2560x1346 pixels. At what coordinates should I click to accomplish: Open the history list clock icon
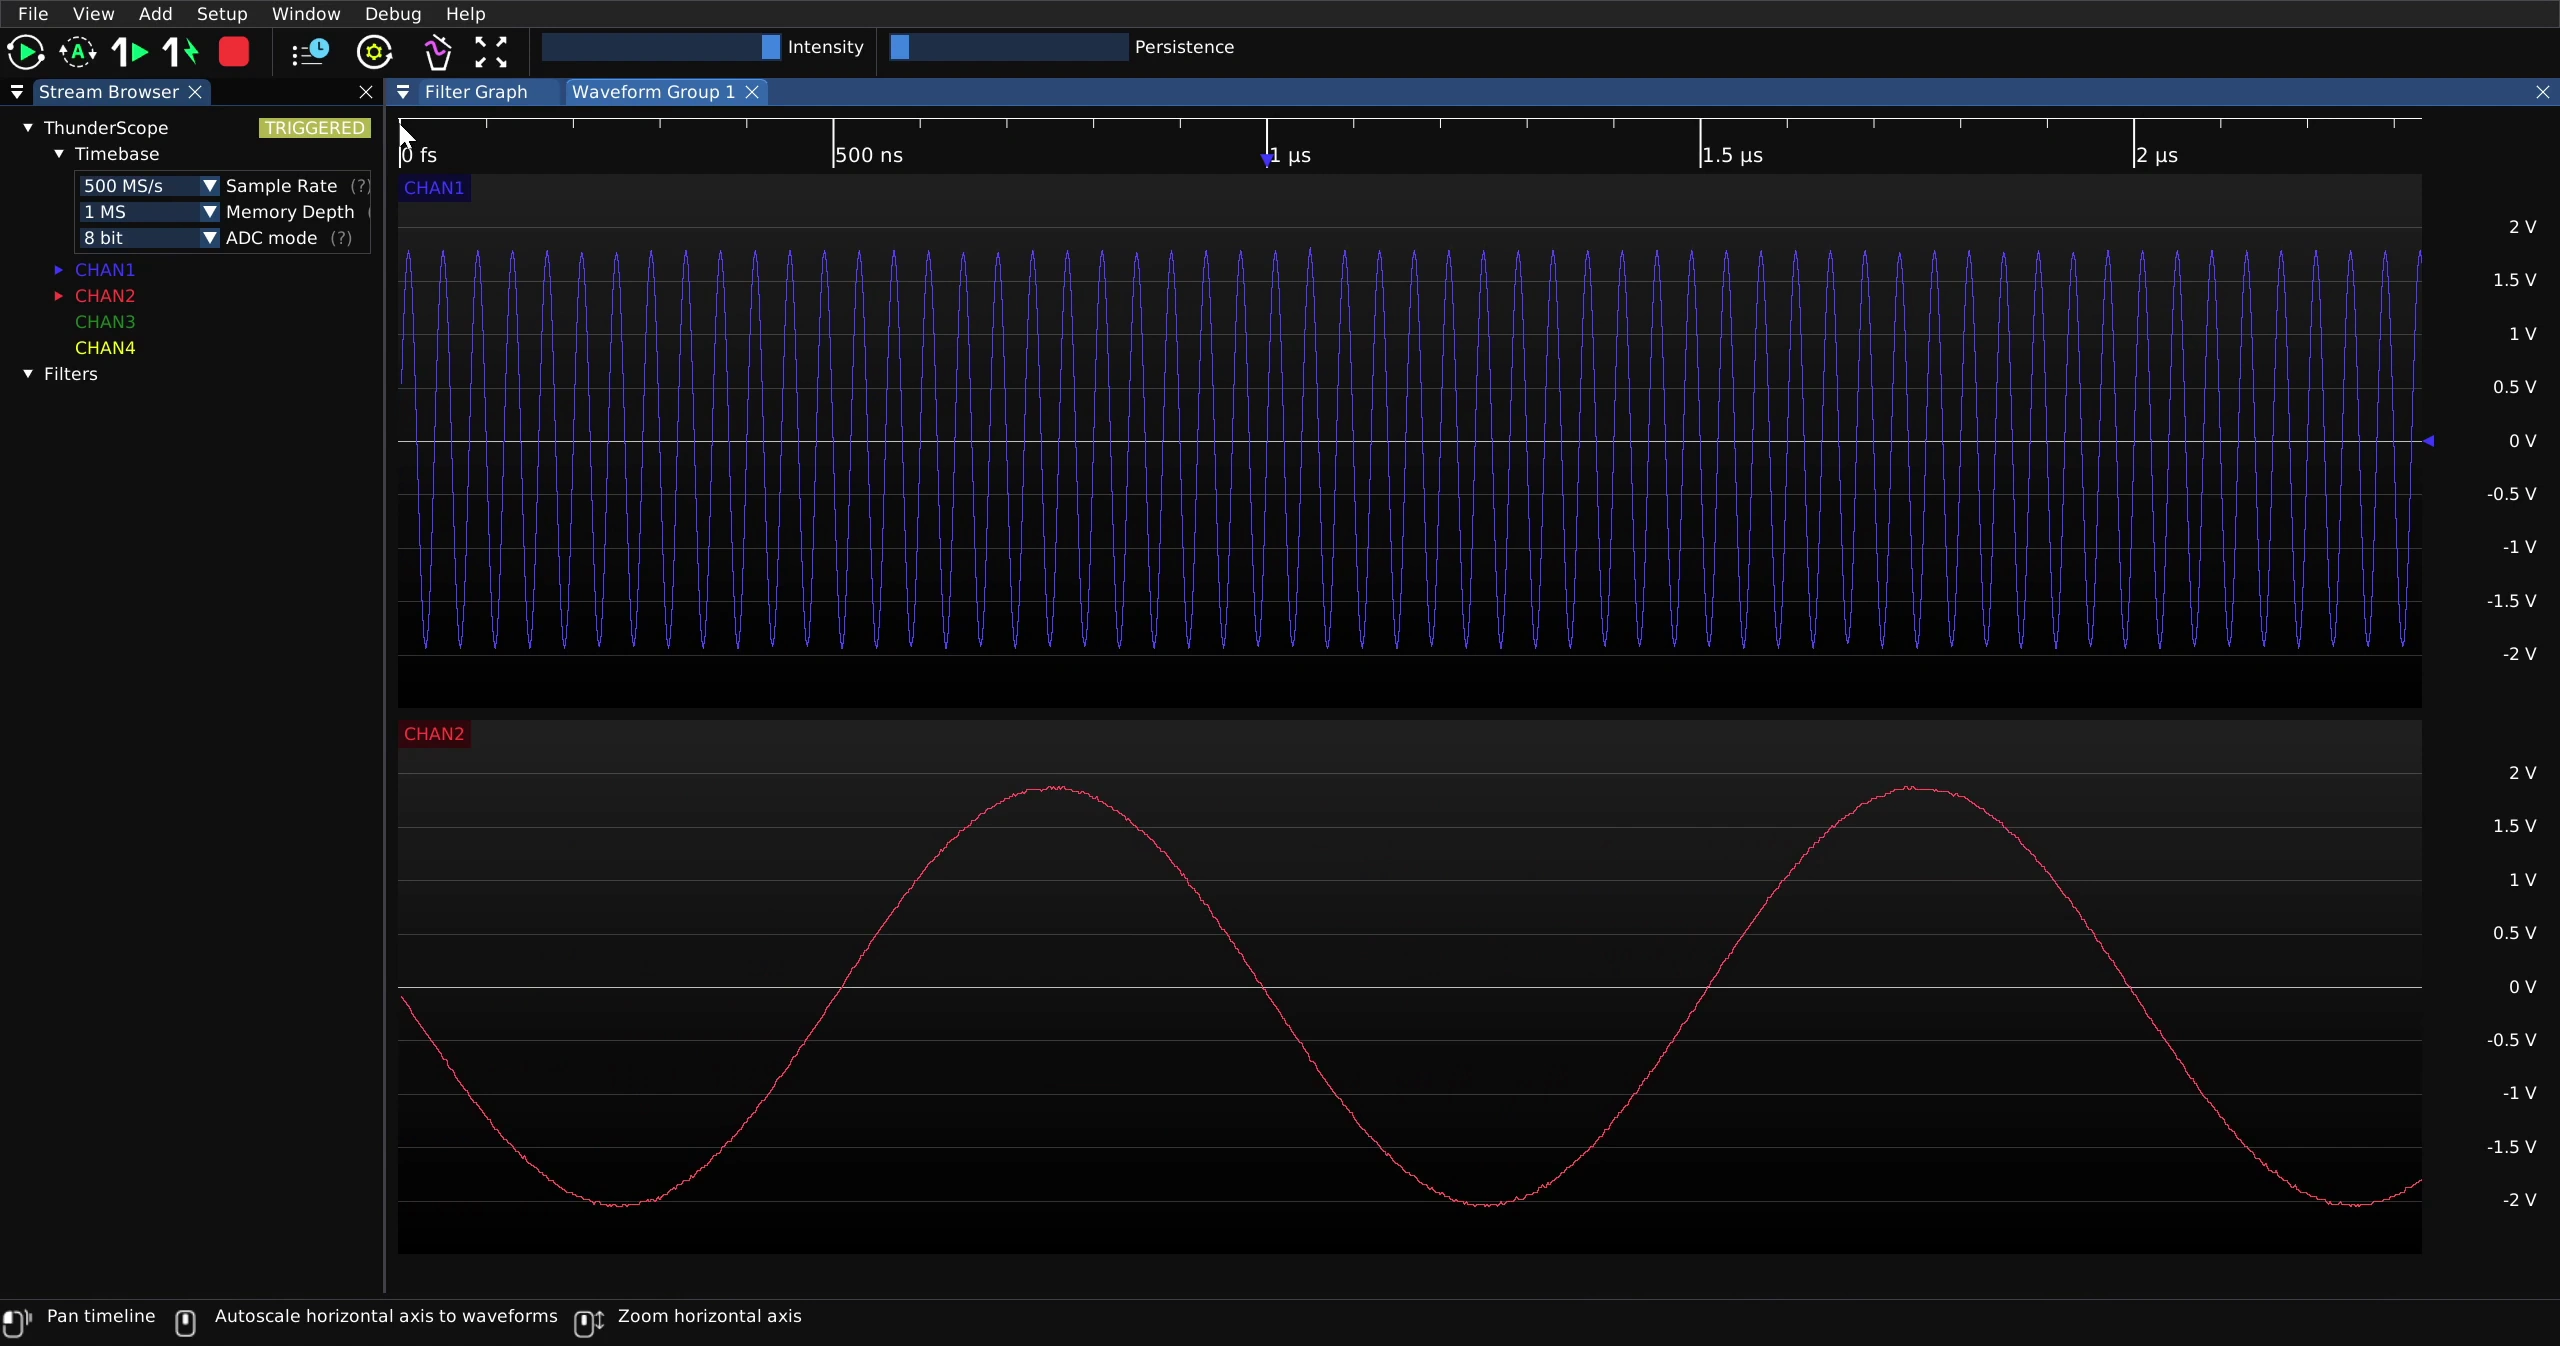tap(310, 52)
